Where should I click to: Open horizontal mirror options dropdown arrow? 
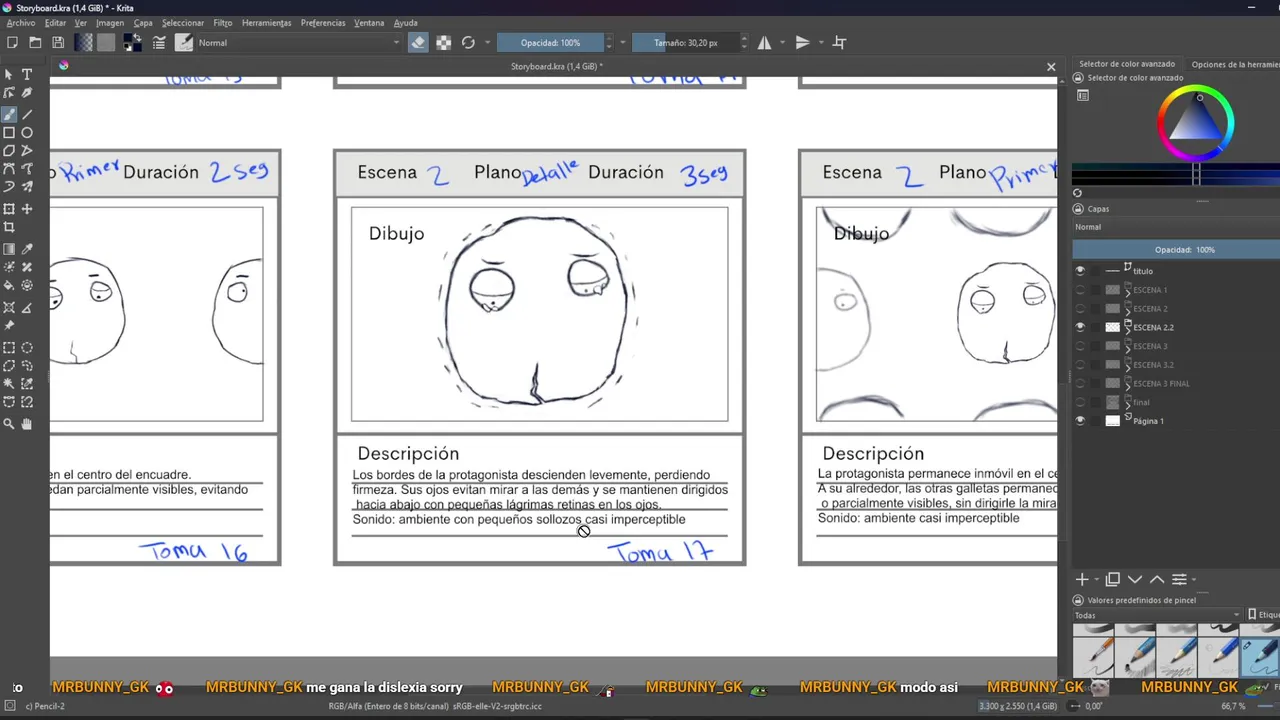(x=782, y=42)
